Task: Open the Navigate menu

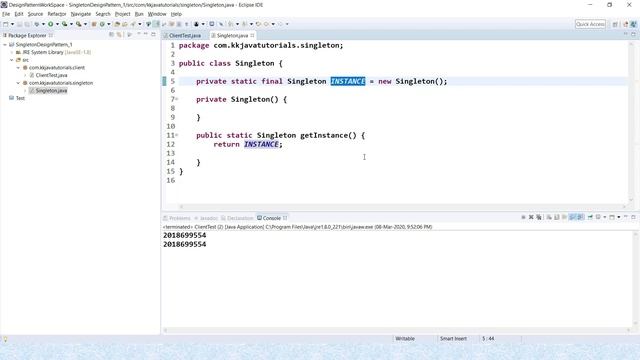Action: 81,14
